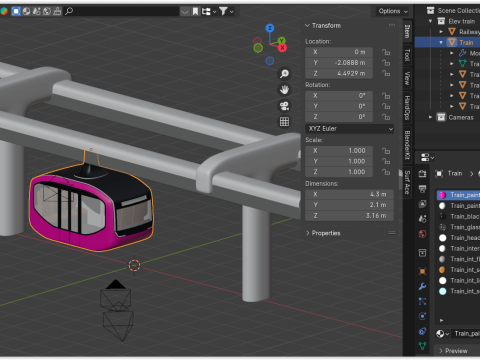Open the View Layer properties tab icon
The width and height of the screenshot is (480, 360).
click(422, 204)
